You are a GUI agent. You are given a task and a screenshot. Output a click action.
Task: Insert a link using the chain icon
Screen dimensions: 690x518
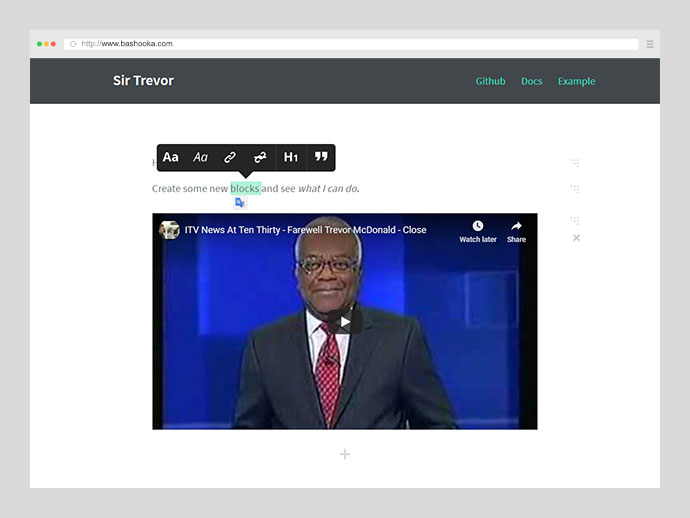[x=230, y=157]
